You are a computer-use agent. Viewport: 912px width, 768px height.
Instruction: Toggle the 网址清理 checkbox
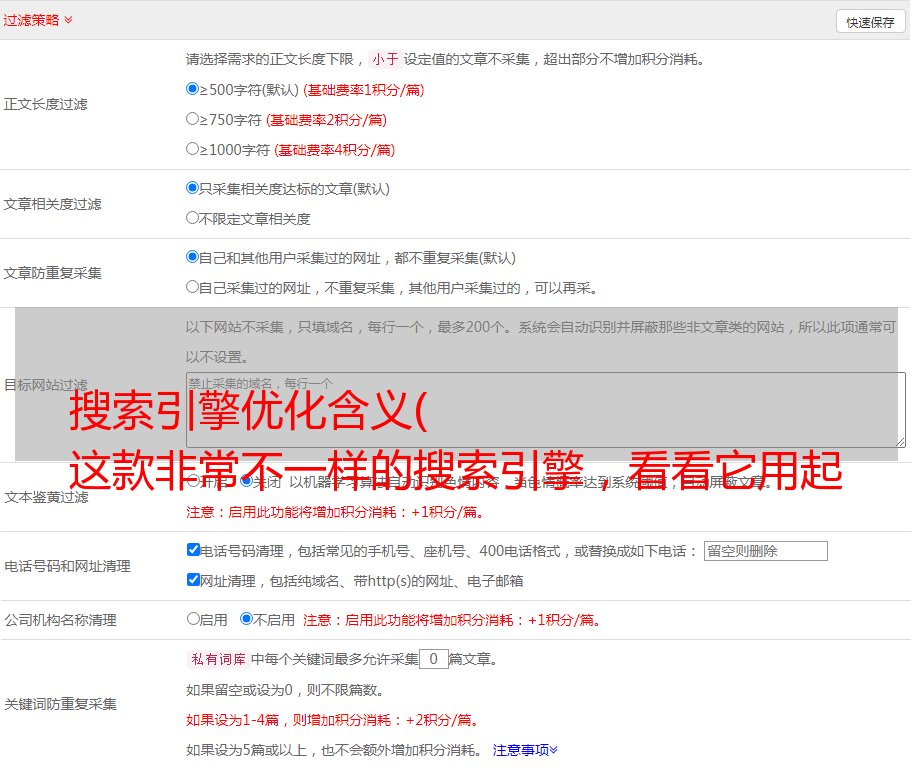(193, 580)
